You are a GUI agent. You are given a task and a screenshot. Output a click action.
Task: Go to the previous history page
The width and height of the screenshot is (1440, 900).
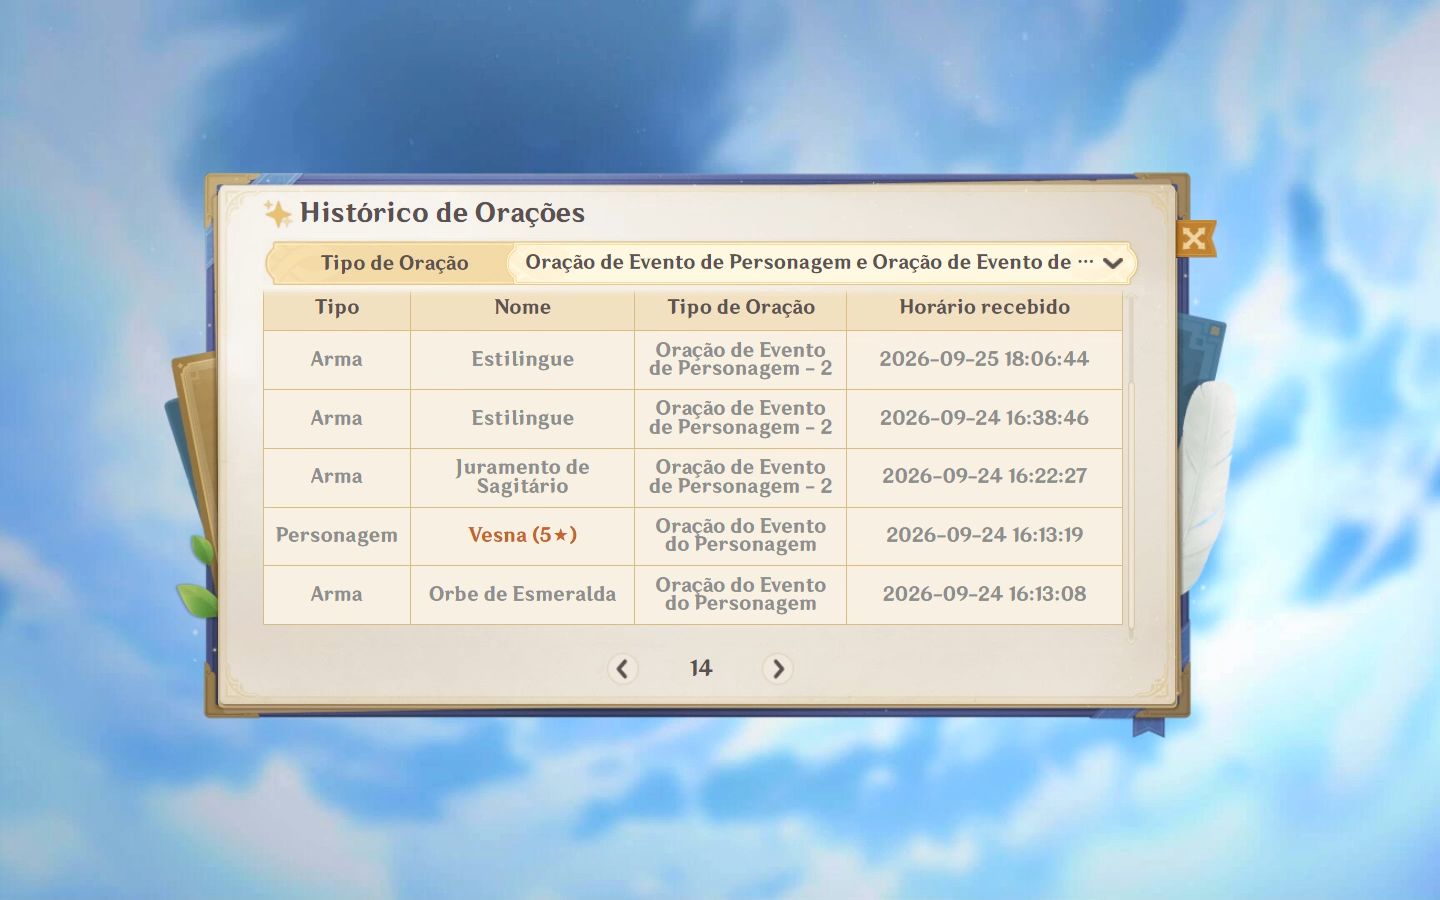622,668
